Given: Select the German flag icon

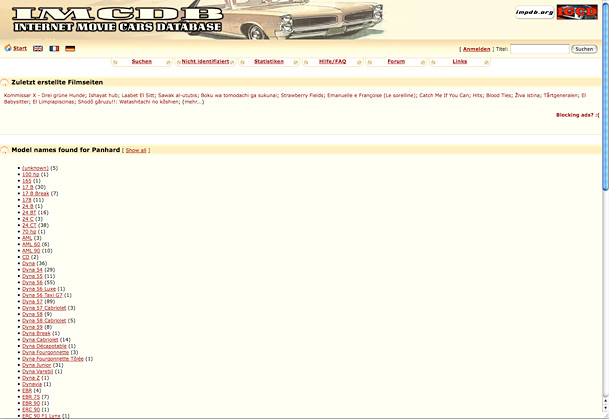Looking at the screenshot, I should (x=70, y=48).
